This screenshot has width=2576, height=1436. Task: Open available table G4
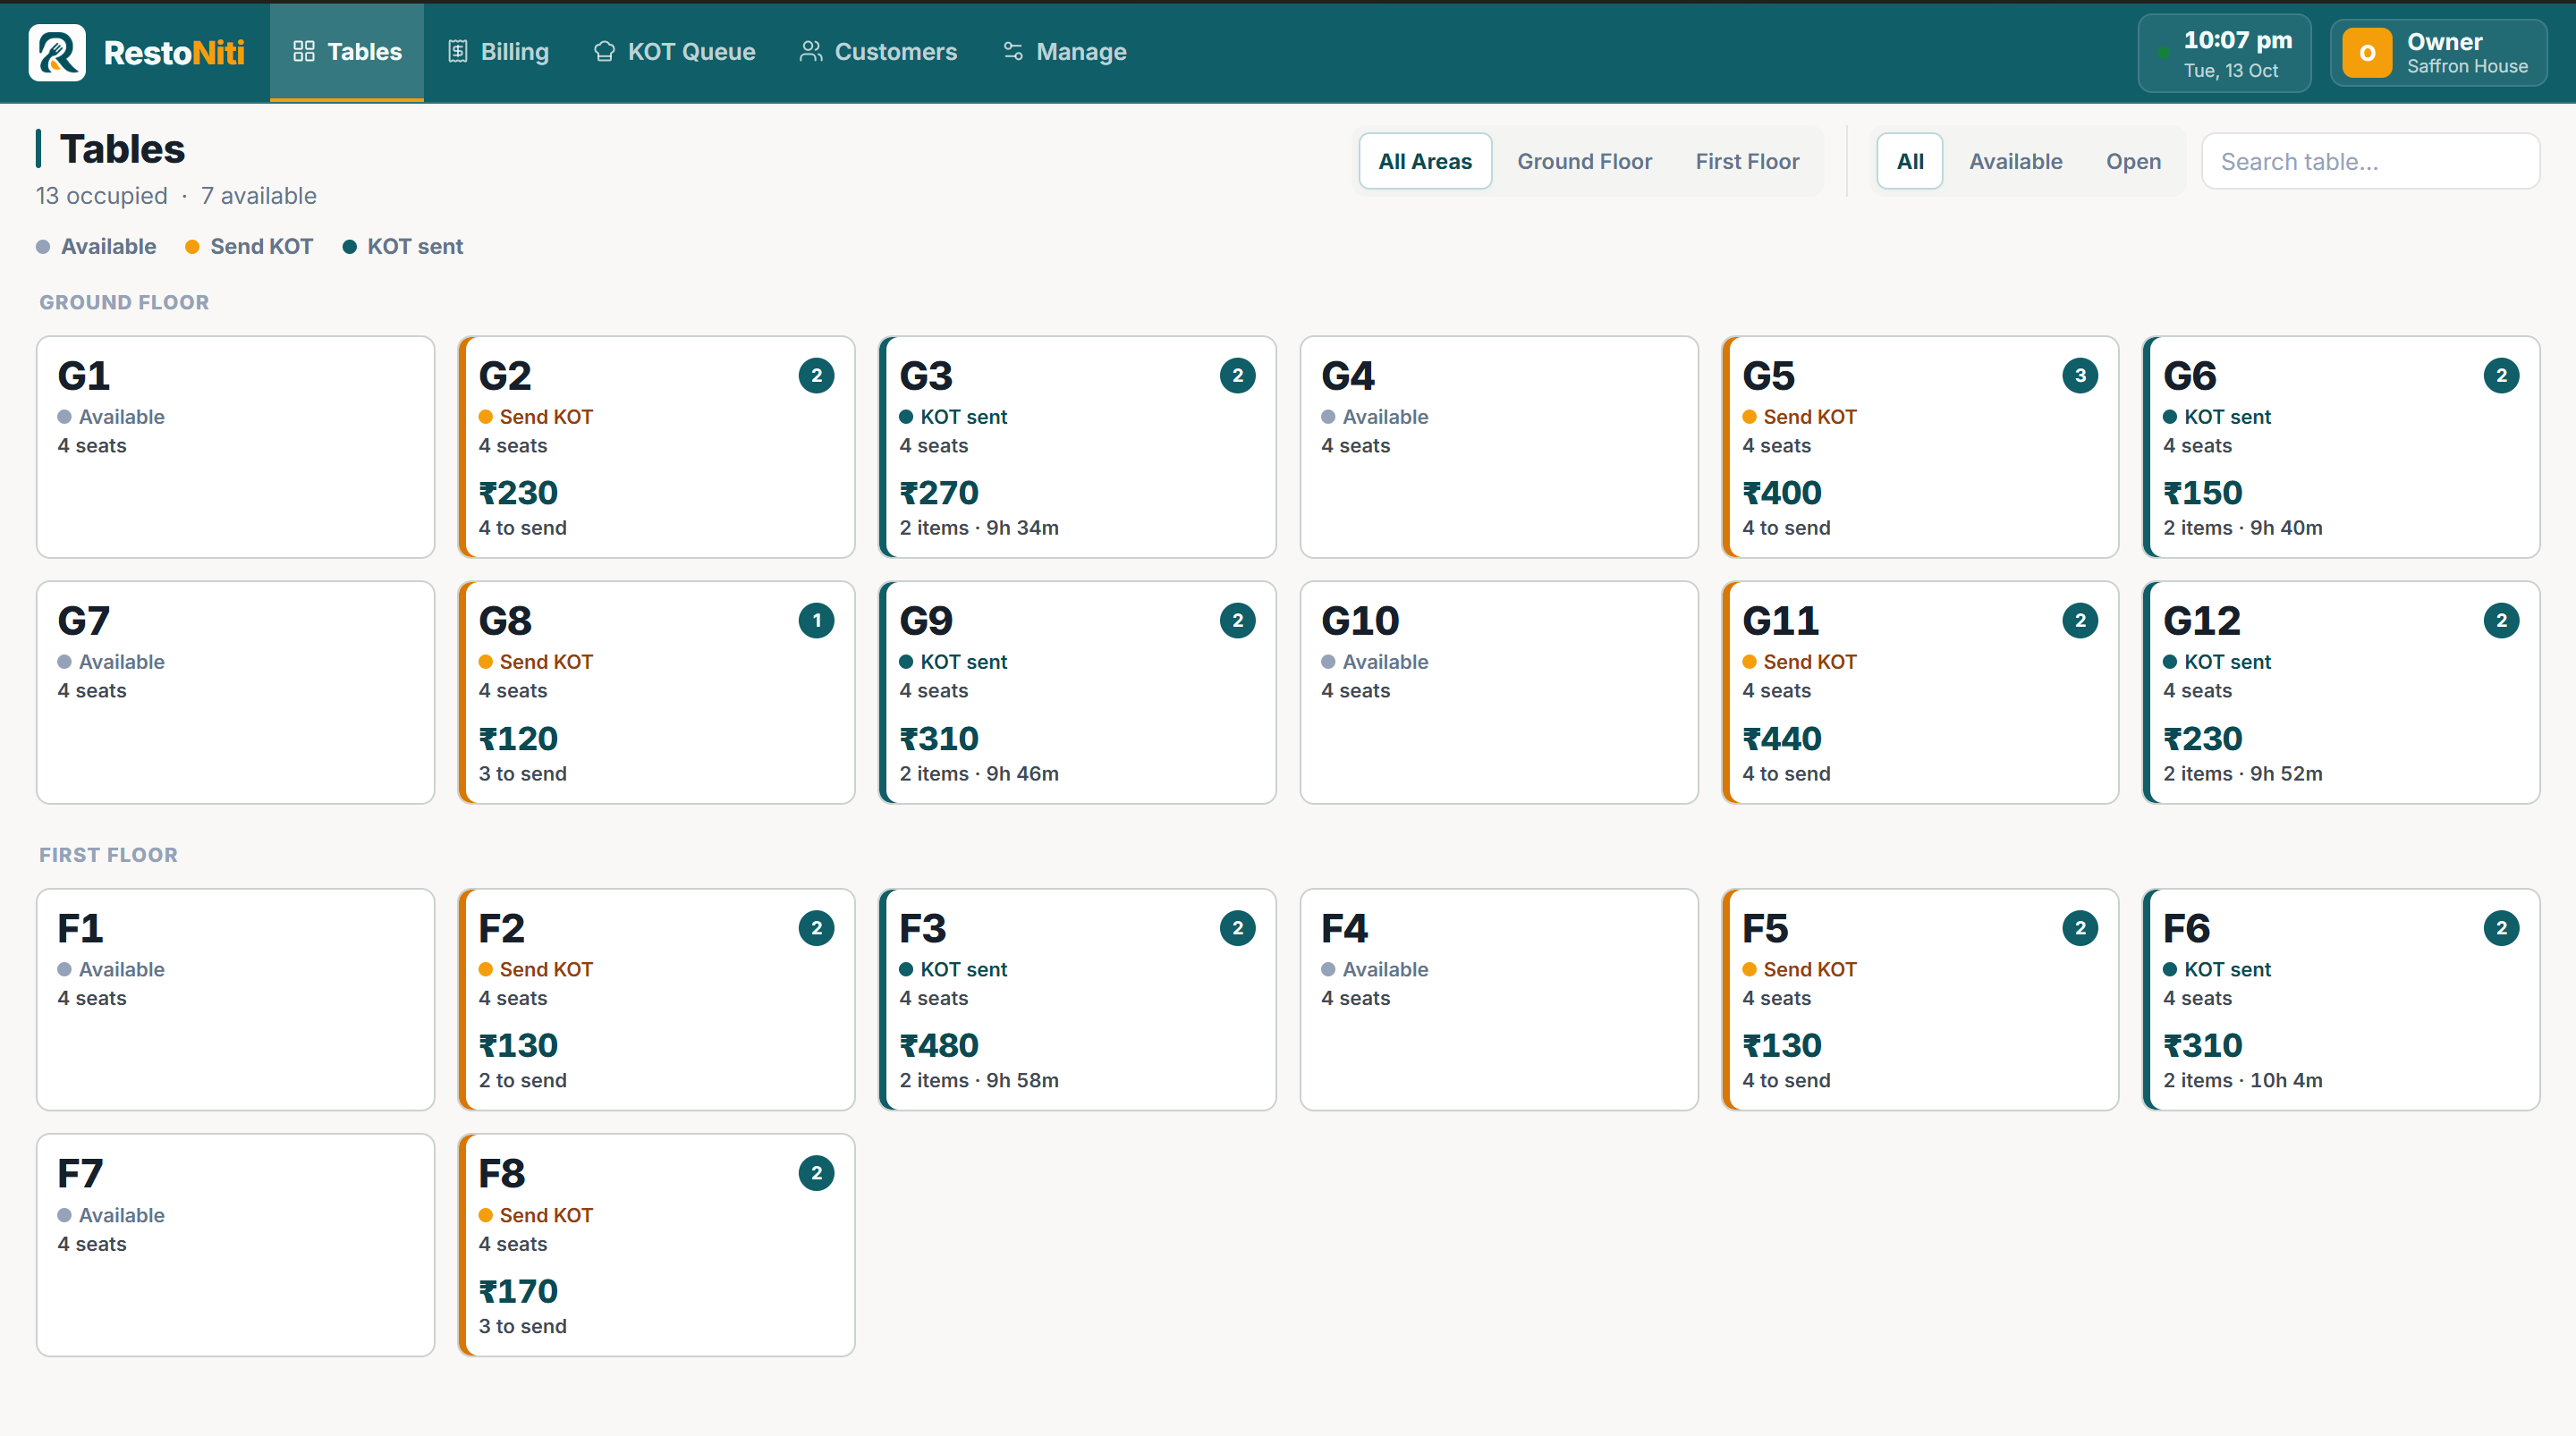pos(1498,446)
